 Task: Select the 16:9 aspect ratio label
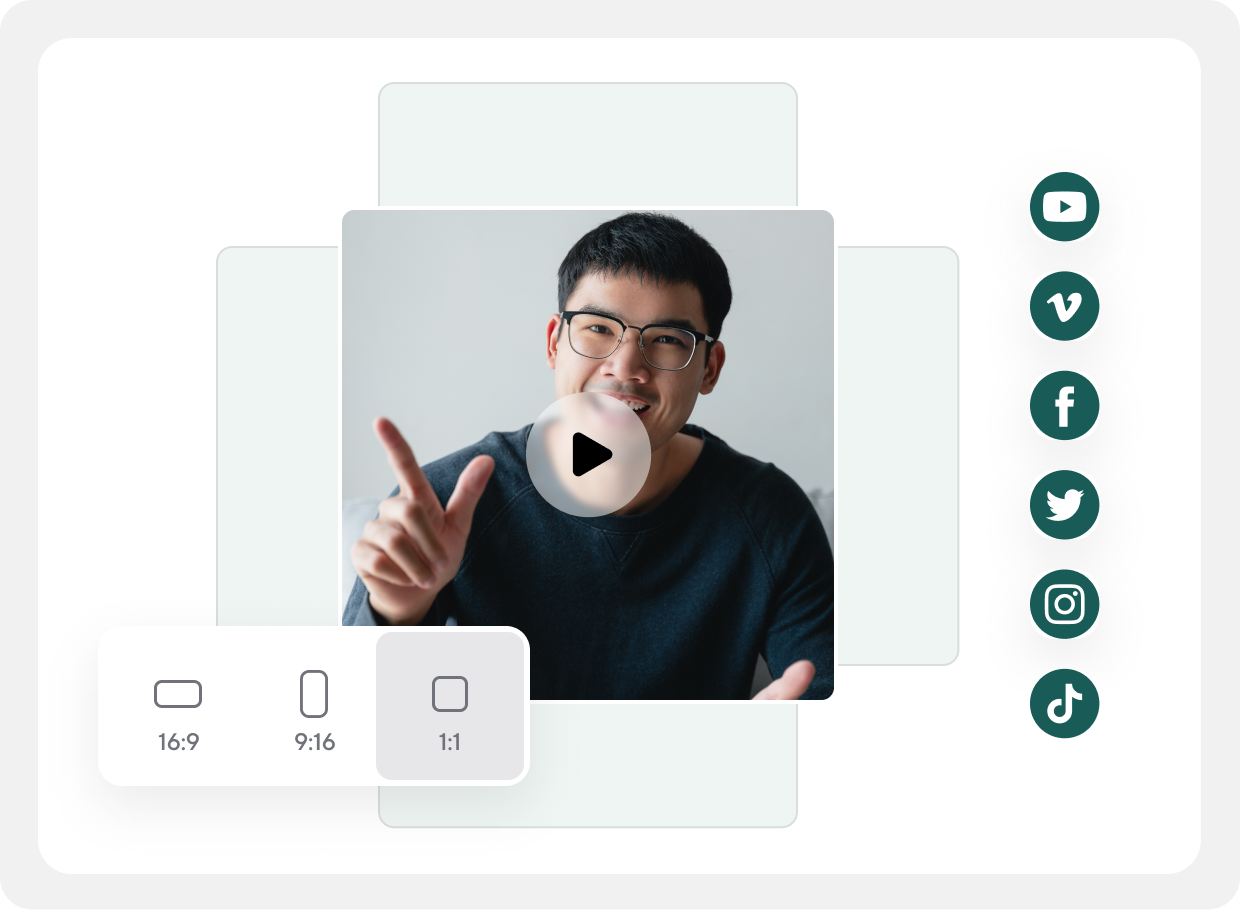point(178,743)
